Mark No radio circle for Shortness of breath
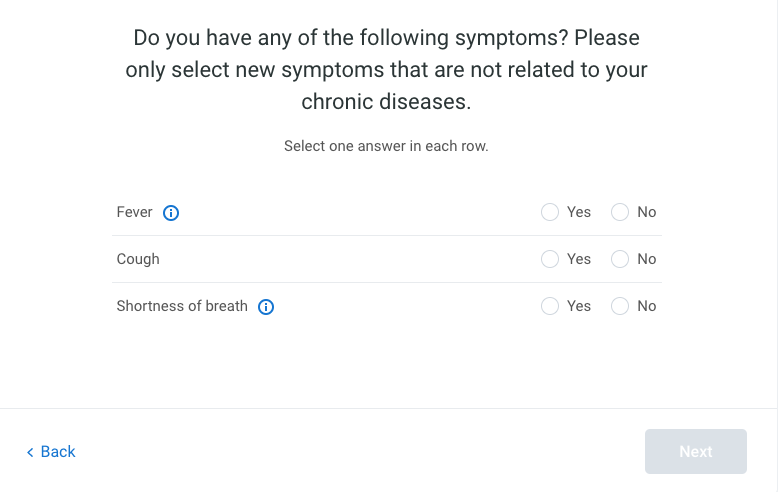Image resolution: width=778 pixels, height=492 pixels. (620, 306)
